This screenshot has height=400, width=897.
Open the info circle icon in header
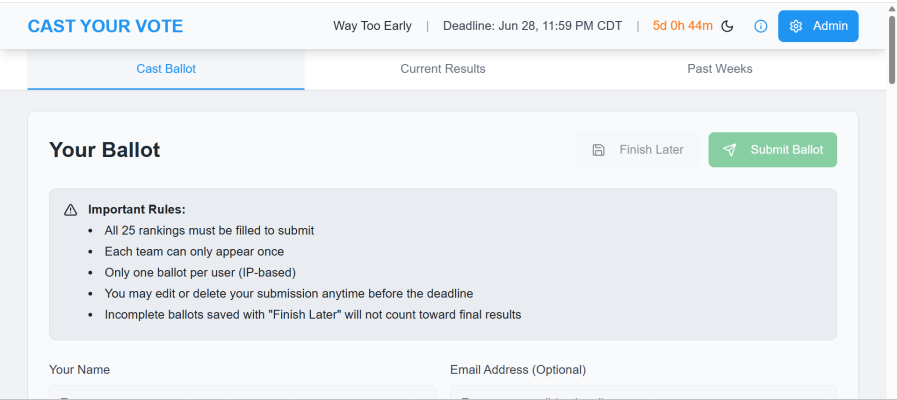[760, 26]
